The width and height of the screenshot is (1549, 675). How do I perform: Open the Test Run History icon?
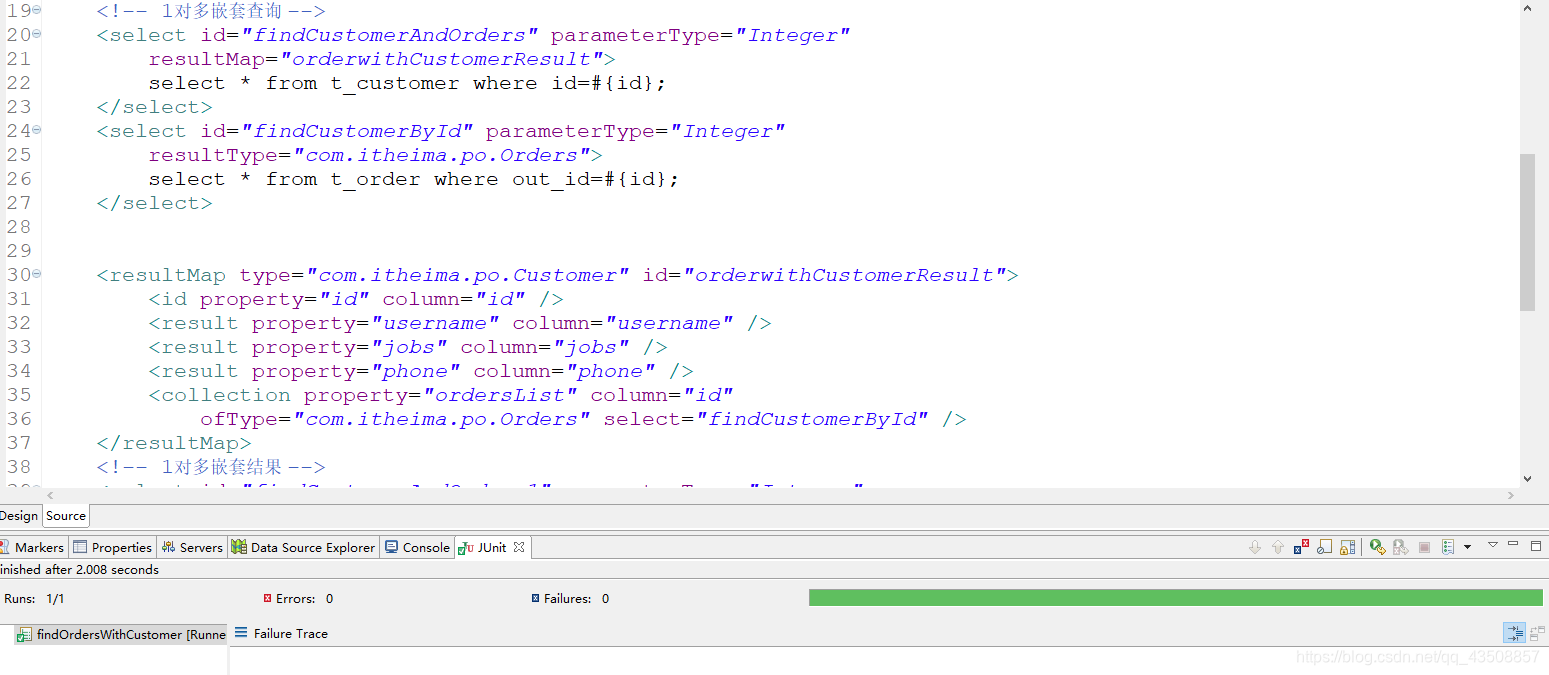pyautogui.click(x=1449, y=546)
